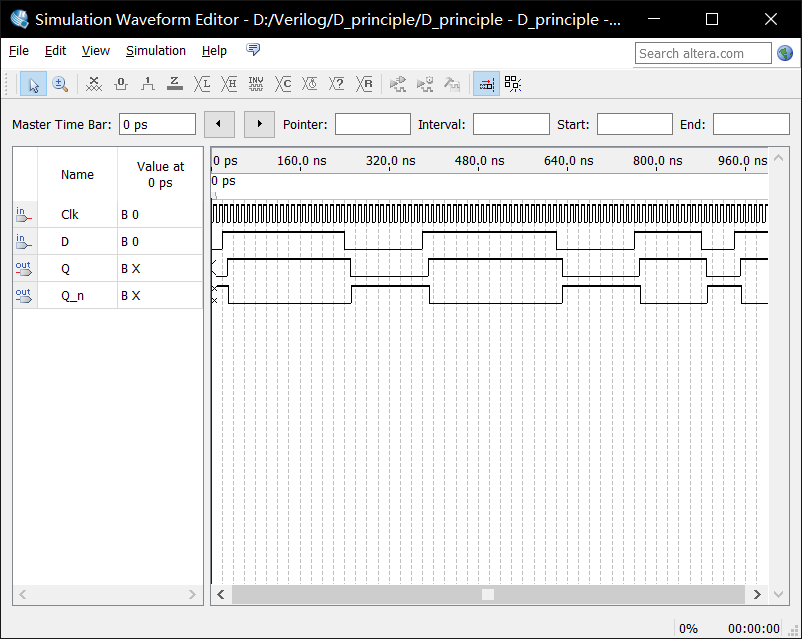Click waveform scrollbar right arrow
Viewport: 802px width, 639px height.
point(757,594)
